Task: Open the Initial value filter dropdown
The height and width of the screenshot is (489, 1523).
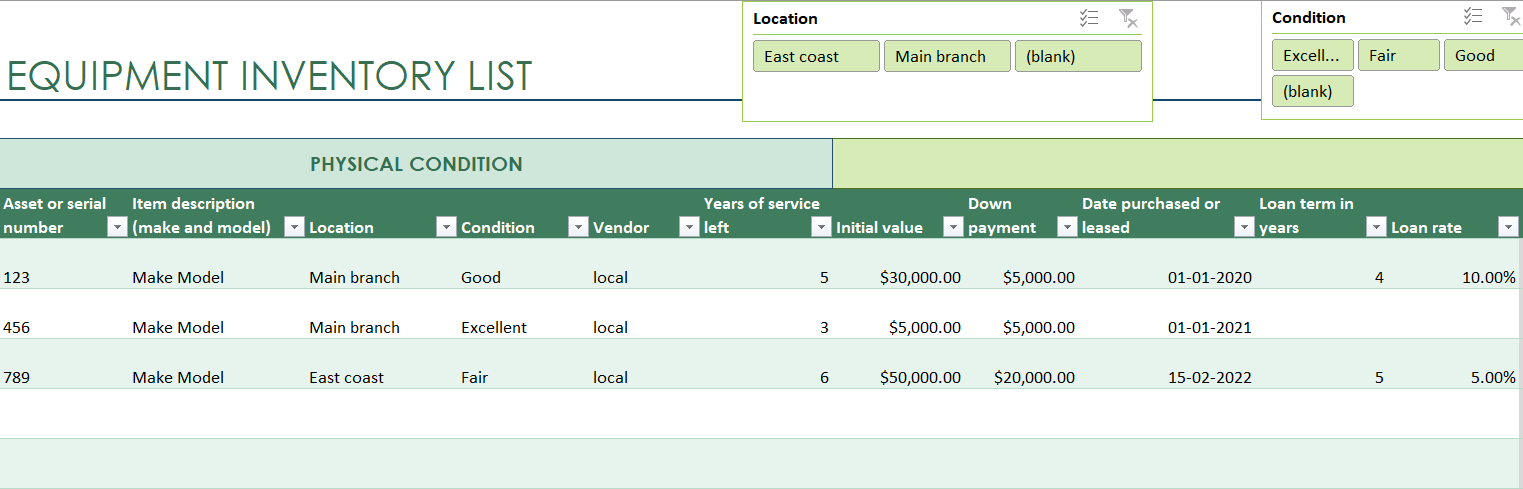Action: pyautogui.click(x=953, y=228)
